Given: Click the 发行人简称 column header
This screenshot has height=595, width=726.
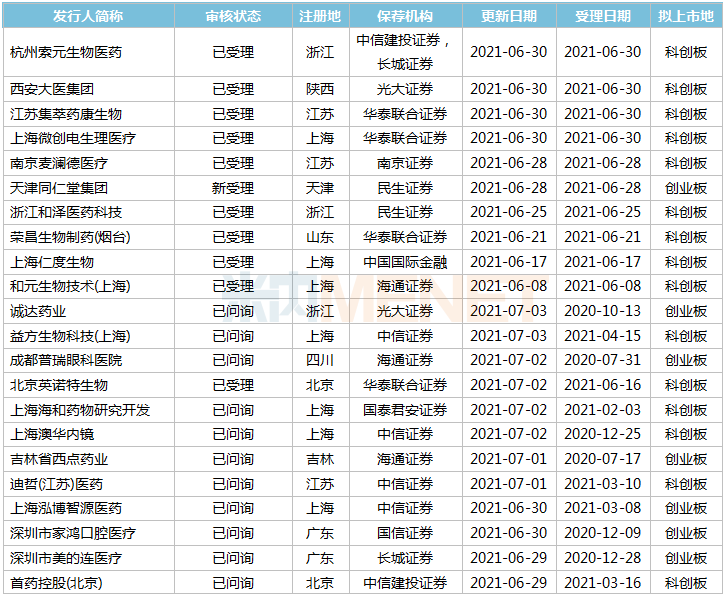Looking at the screenshot, I should point(88,16).
